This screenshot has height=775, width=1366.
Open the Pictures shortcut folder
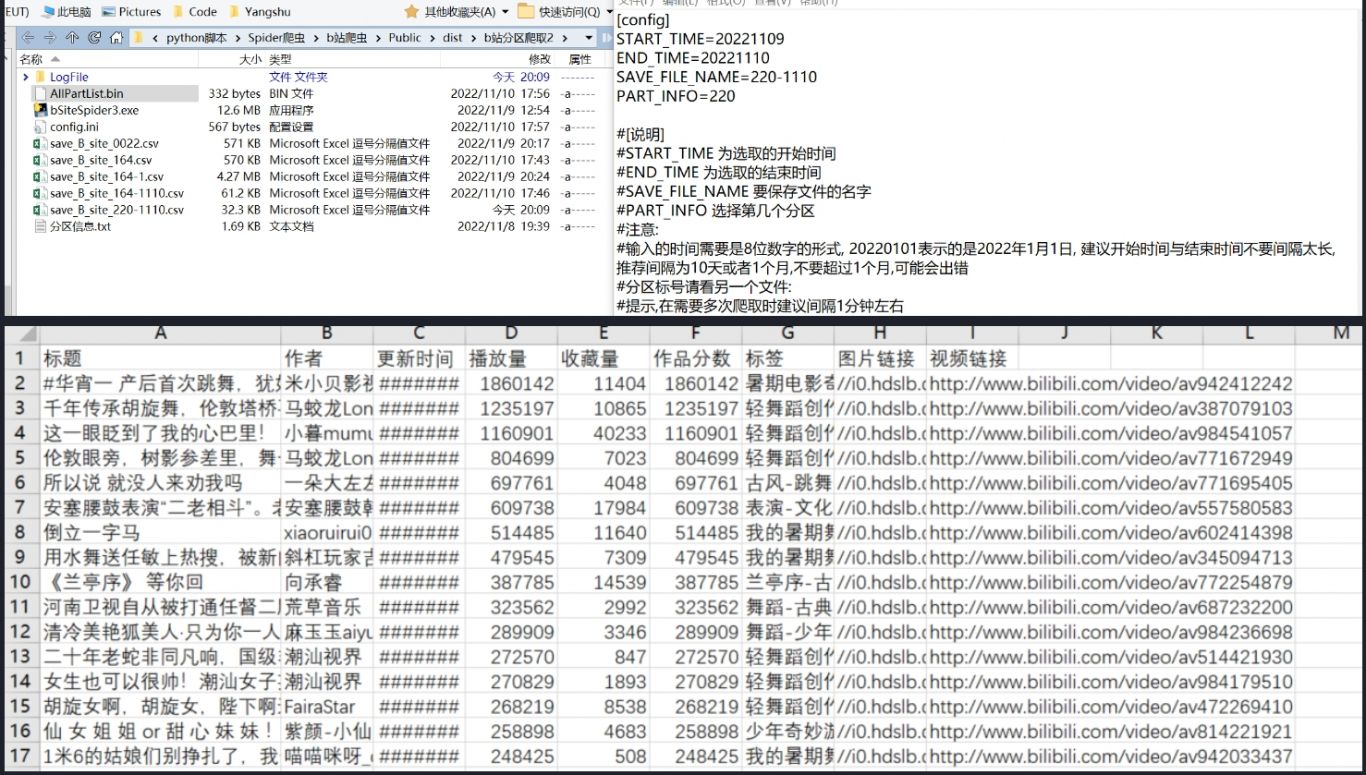tap(130, 12)
